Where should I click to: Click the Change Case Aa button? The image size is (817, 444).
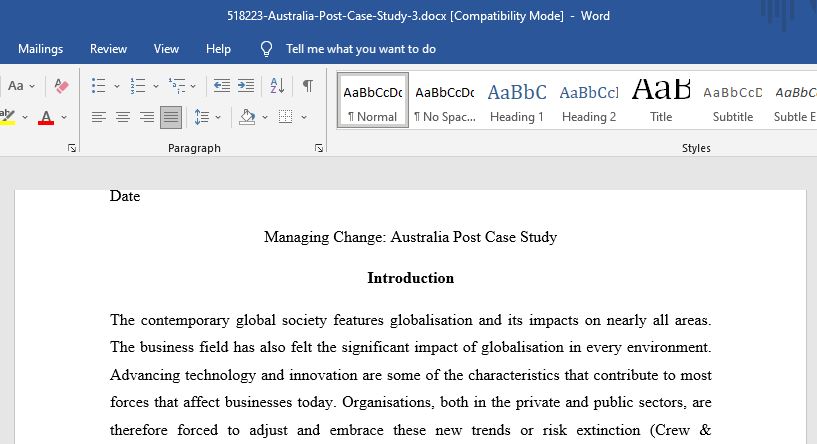pyautogui.click(x=16, y=85)
